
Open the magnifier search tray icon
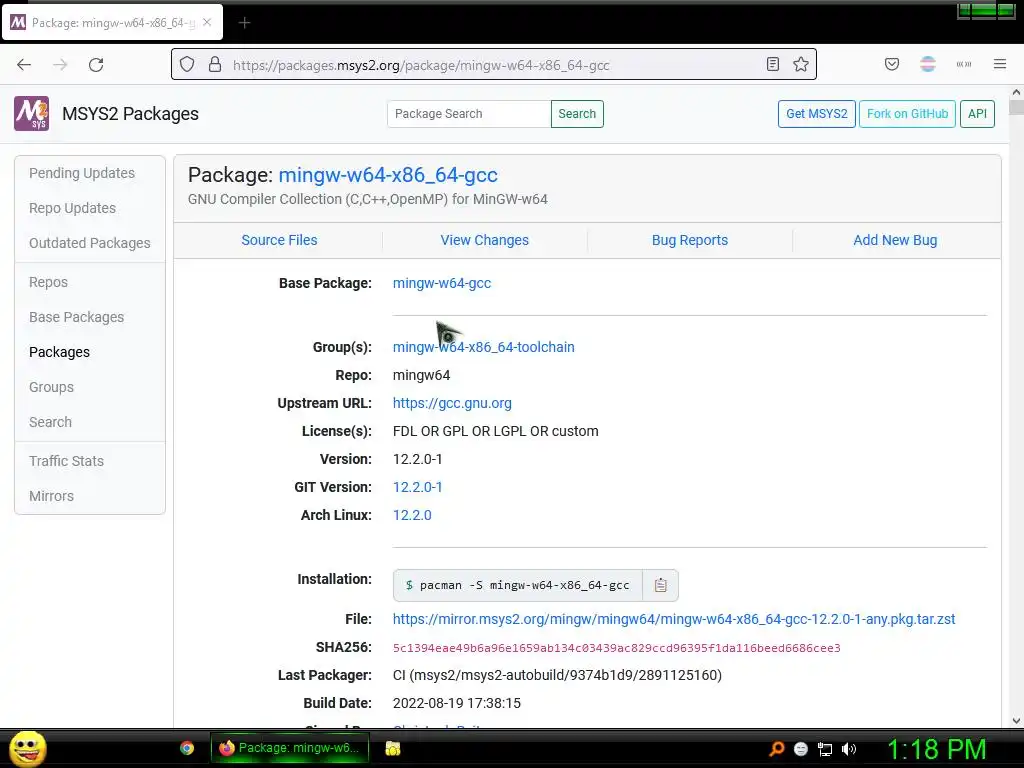pos(776,749)
